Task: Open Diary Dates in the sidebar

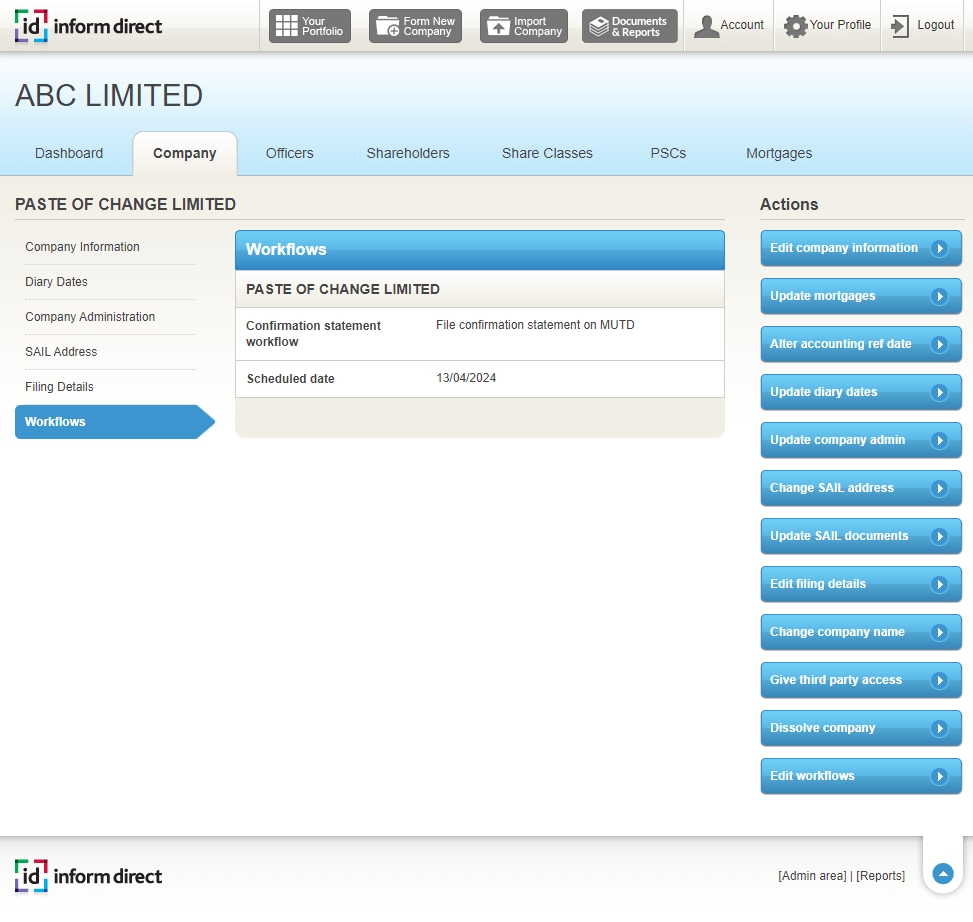Action: click(56, 282)
